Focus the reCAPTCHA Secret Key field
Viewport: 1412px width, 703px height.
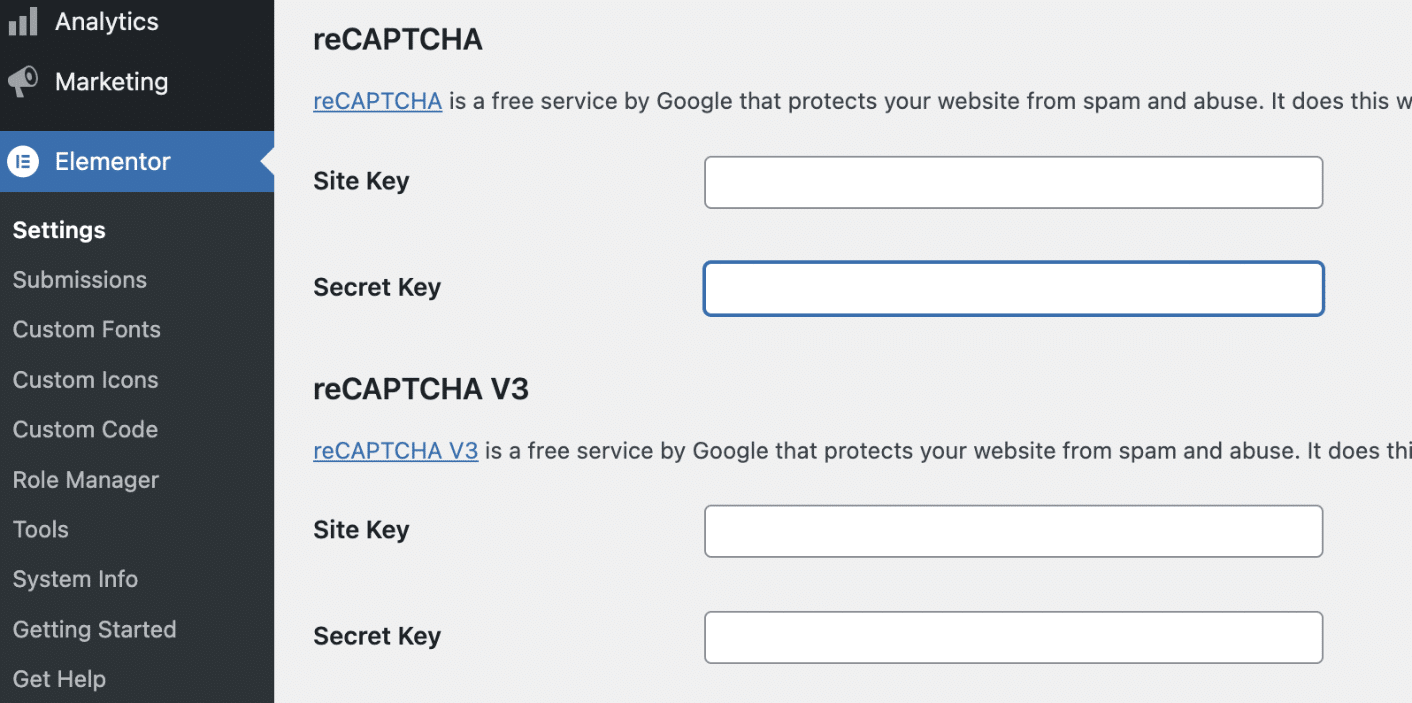coord(1013,288)
